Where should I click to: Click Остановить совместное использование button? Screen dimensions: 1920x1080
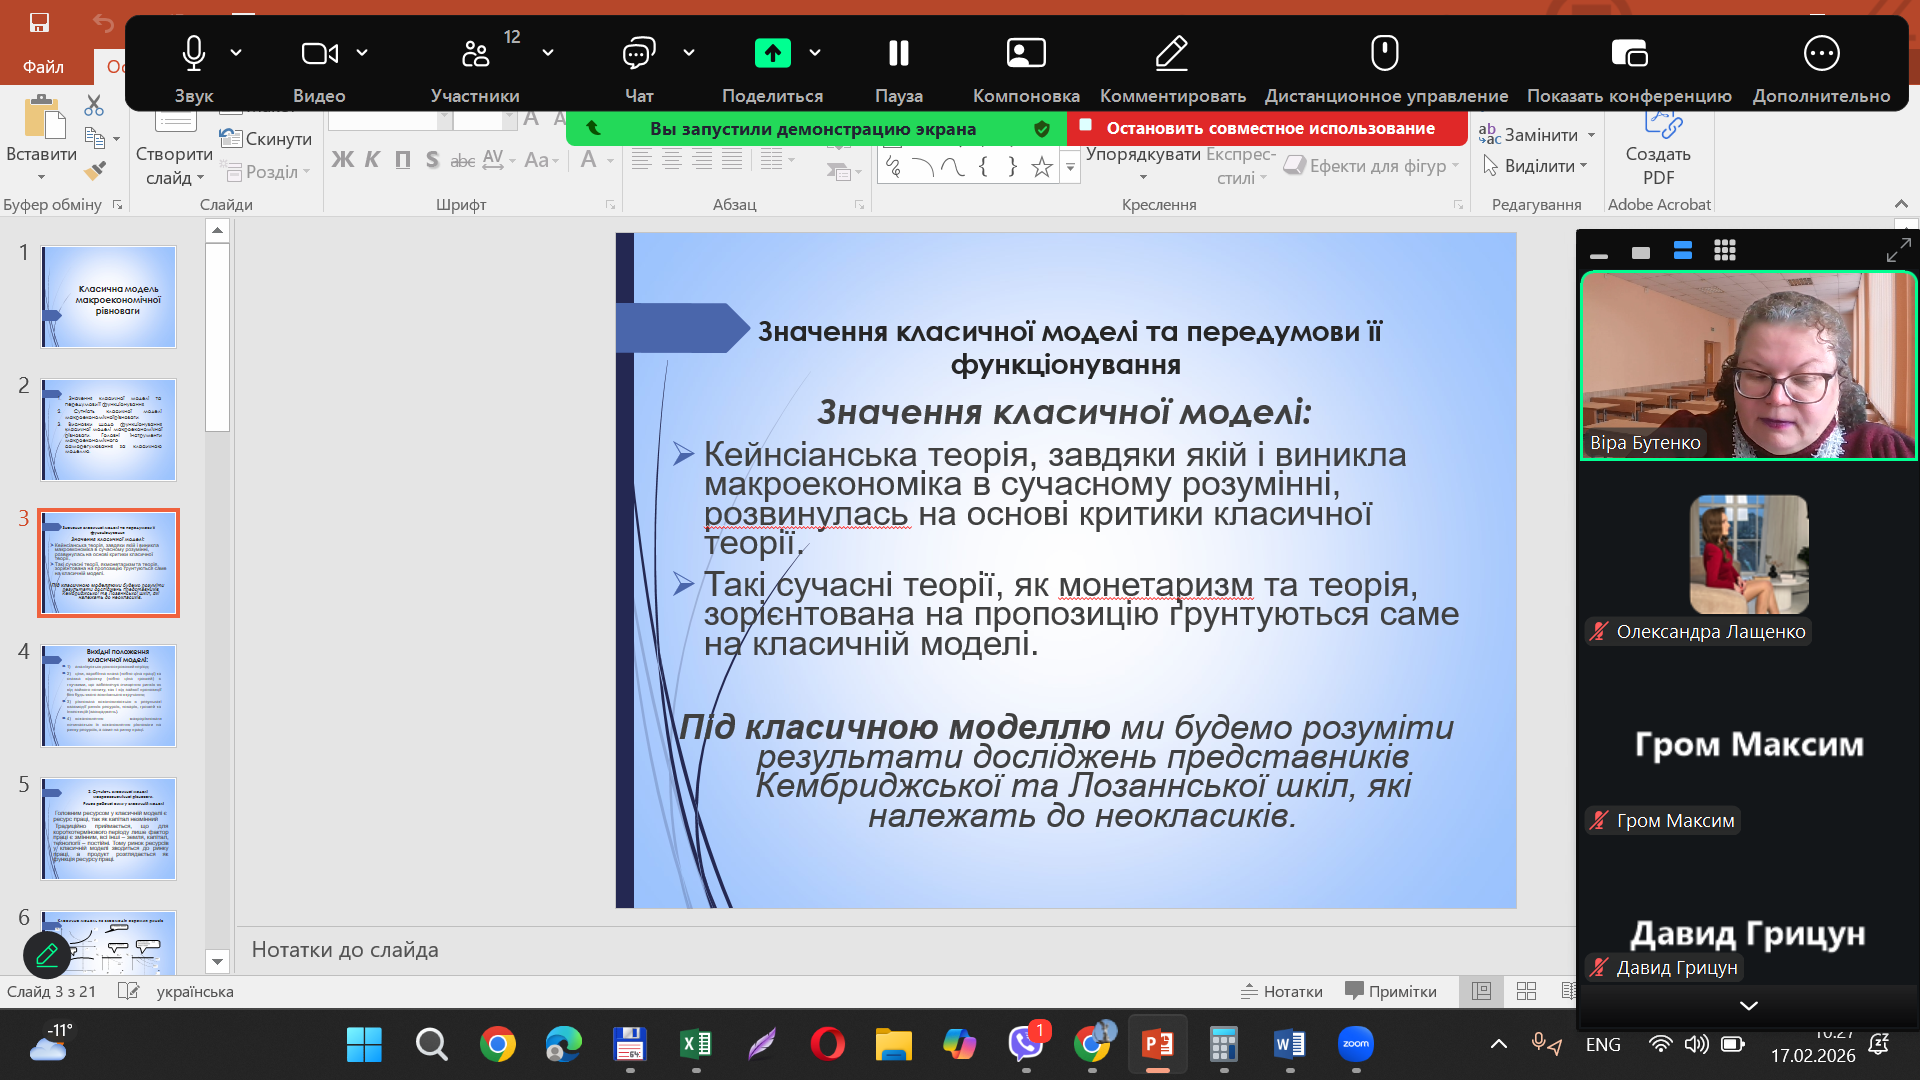1268,128
